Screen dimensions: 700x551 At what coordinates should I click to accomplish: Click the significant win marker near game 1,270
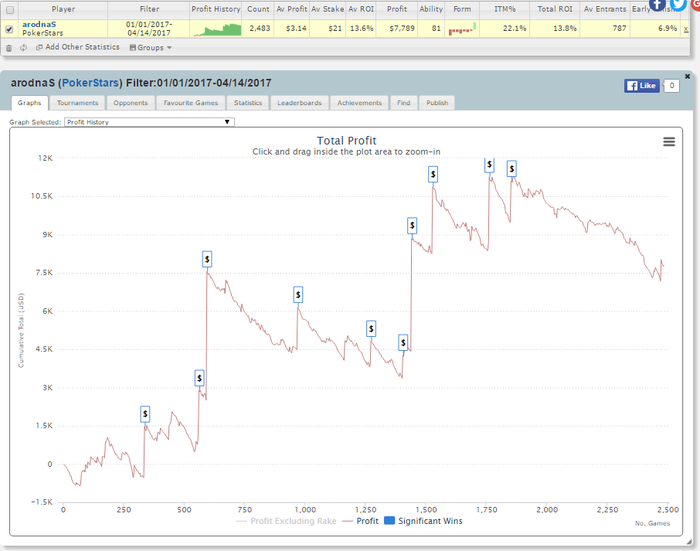371,329
